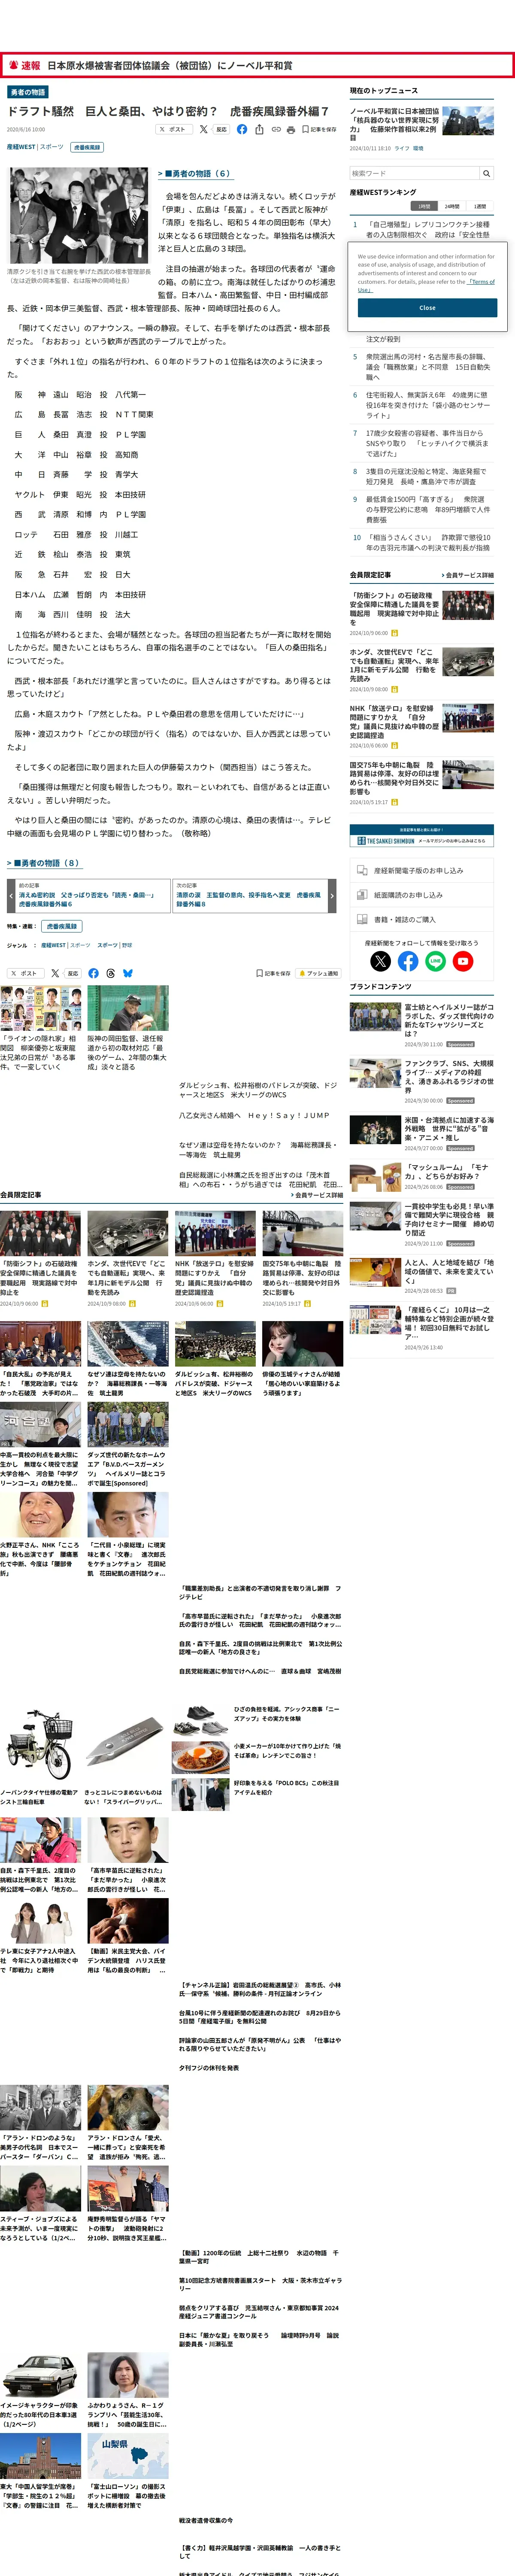515x2576 pixels.
Task: Follow Sankei on YouTube via the red icon
Action: 462,961
